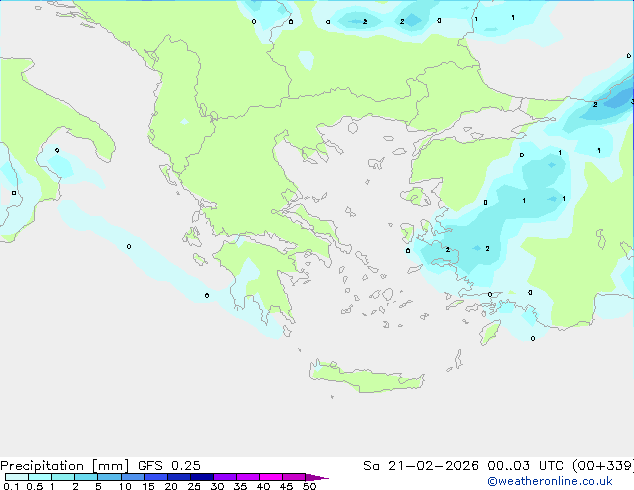Select the 'Precipitation [mm]' title text

64,466
